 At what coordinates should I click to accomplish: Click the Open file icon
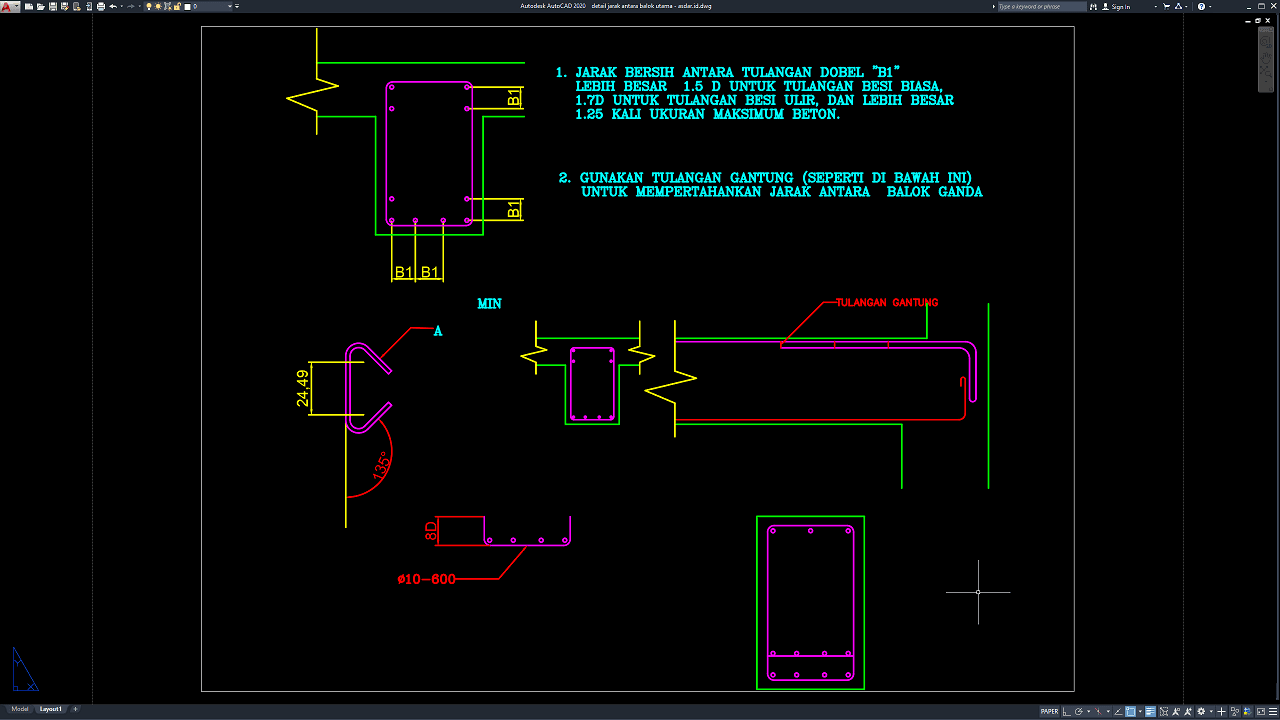tap(40, 6)
